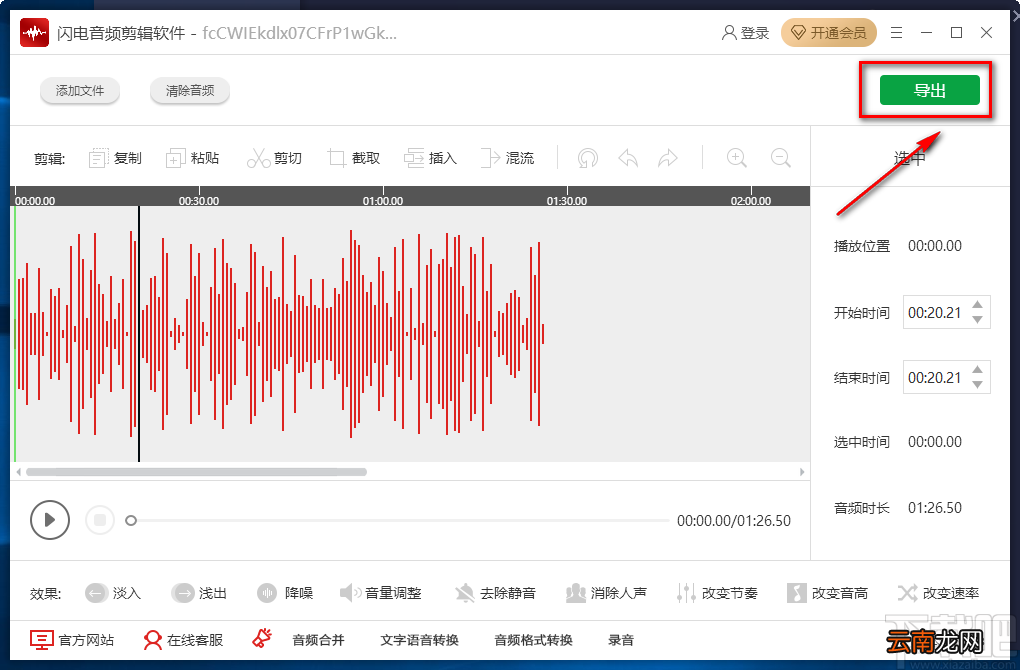The width and height of the screenshot is (1020, 670).
Task: Apply the Fade In (淡入) effect
Action: (x=113, y=593)
